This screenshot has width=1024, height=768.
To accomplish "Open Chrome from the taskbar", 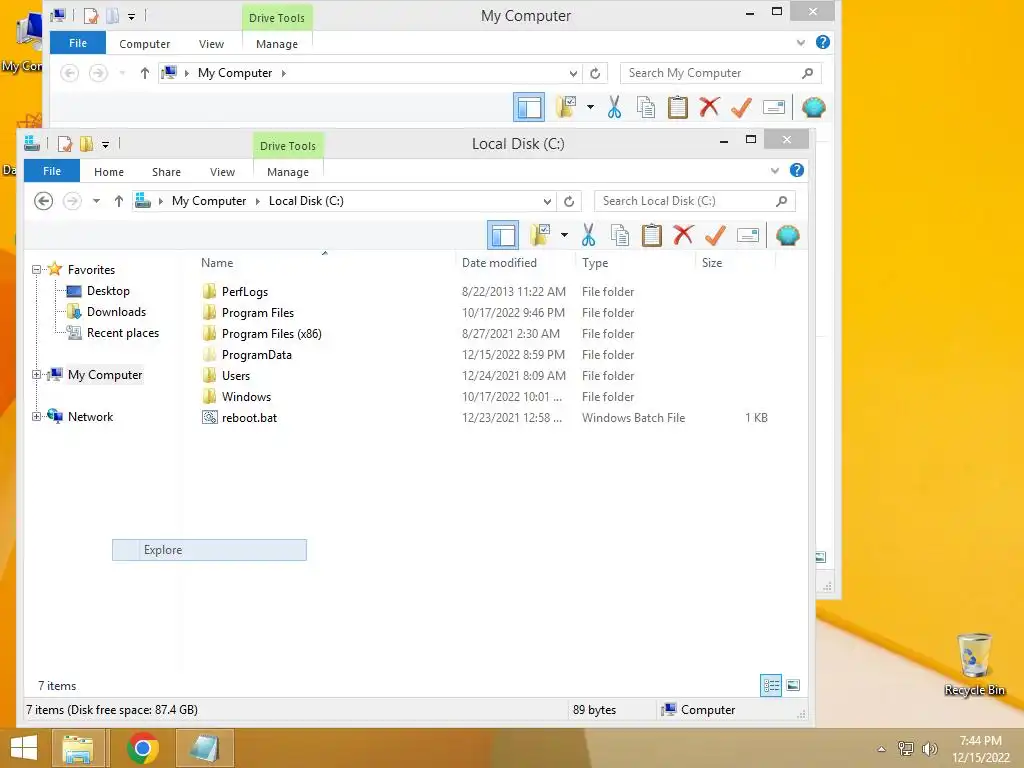I will point(142,748).
